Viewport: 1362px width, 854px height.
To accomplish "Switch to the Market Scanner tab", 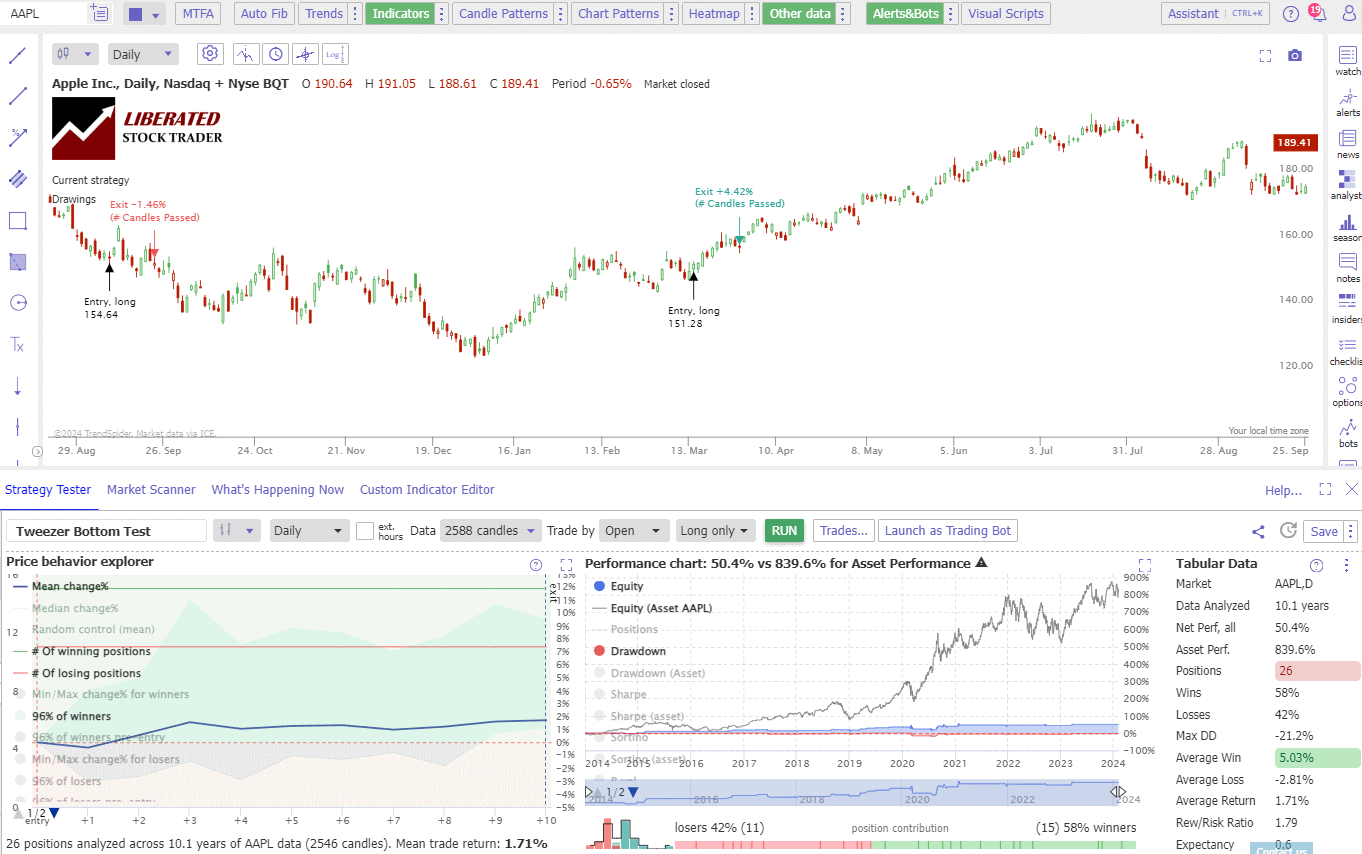I will coord(151,489).
